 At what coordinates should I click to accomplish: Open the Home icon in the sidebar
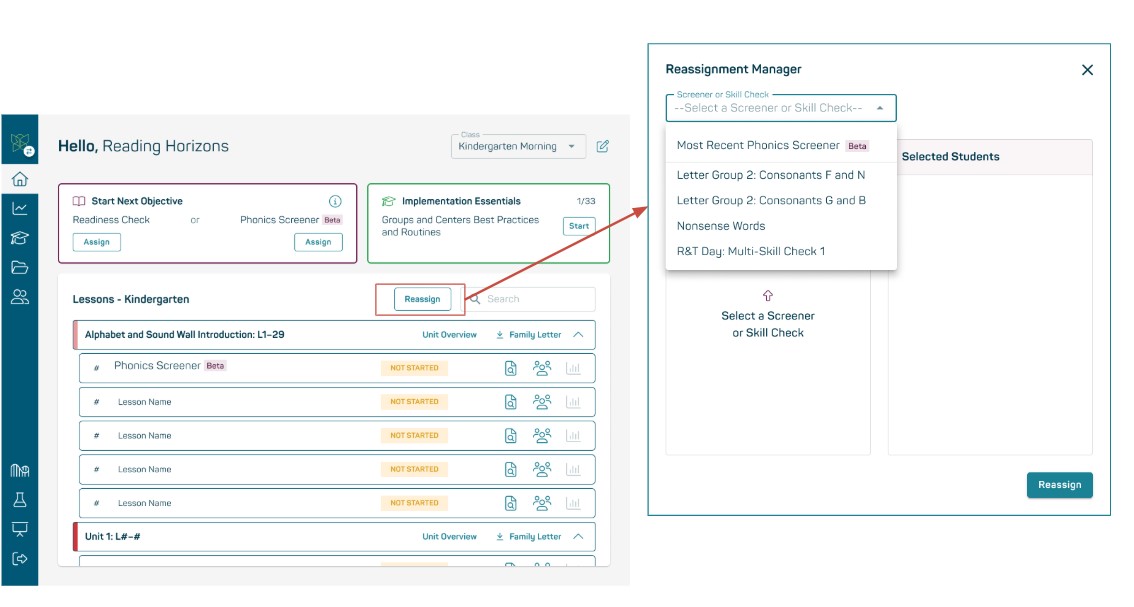pos(20,179)
